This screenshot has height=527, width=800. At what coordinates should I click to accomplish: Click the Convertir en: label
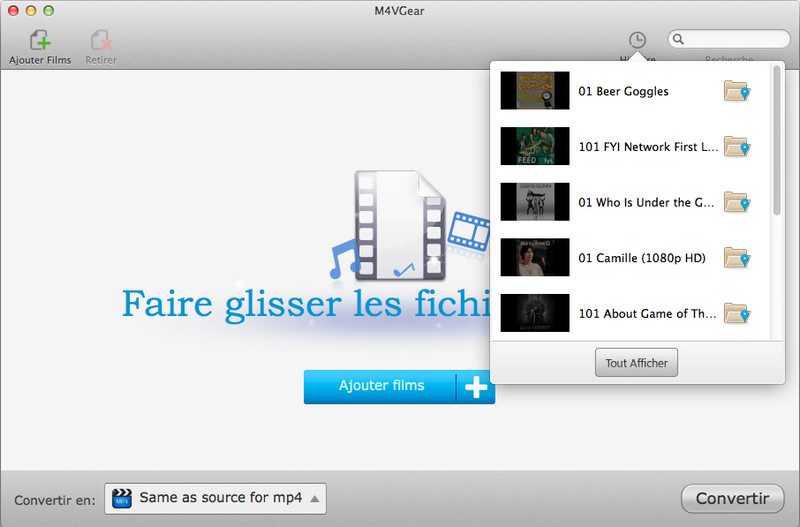[55, 500]
